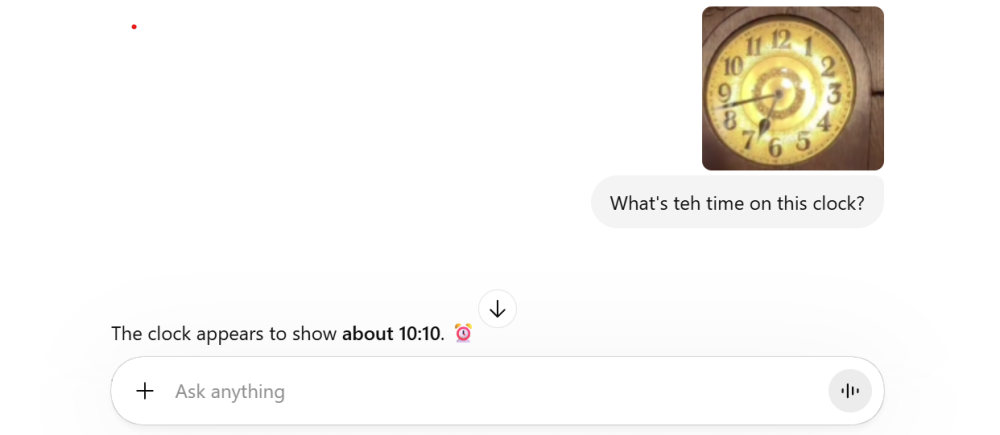Start voice mode with the waveform icon
1000x435 pixels.
point(850,391)
